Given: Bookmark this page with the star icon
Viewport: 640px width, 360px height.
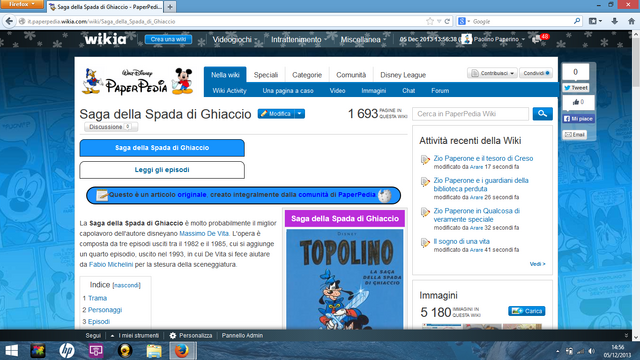Looking at the screenshot, I should click(x=430, y=21).
